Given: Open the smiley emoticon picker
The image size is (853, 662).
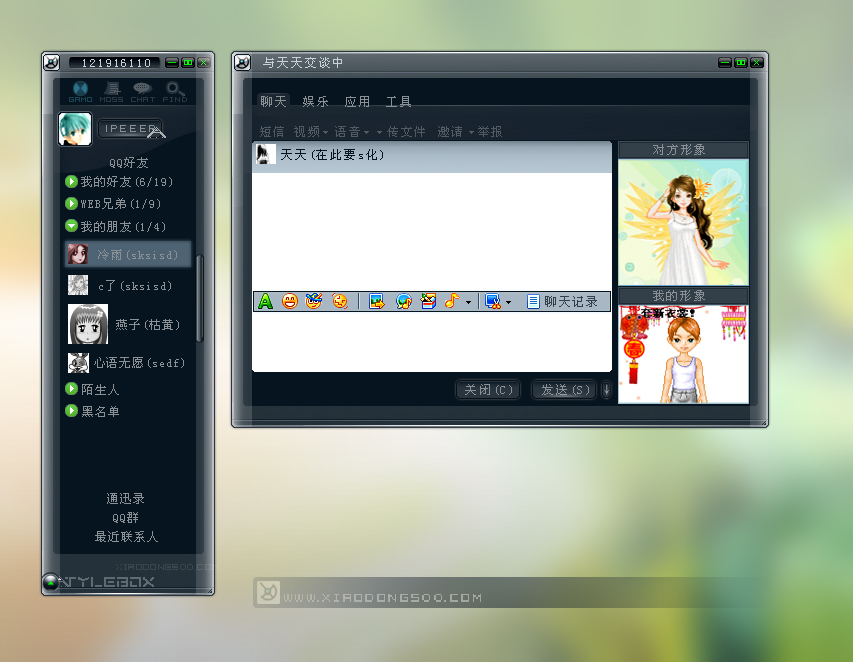Looking at the screenshot, I should point(290,301).
